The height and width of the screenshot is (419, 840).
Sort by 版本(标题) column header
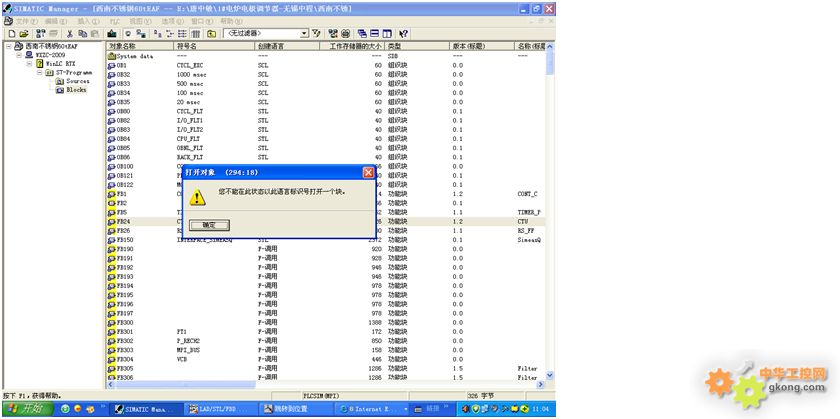pyautogui.click(x=482, y=46)
